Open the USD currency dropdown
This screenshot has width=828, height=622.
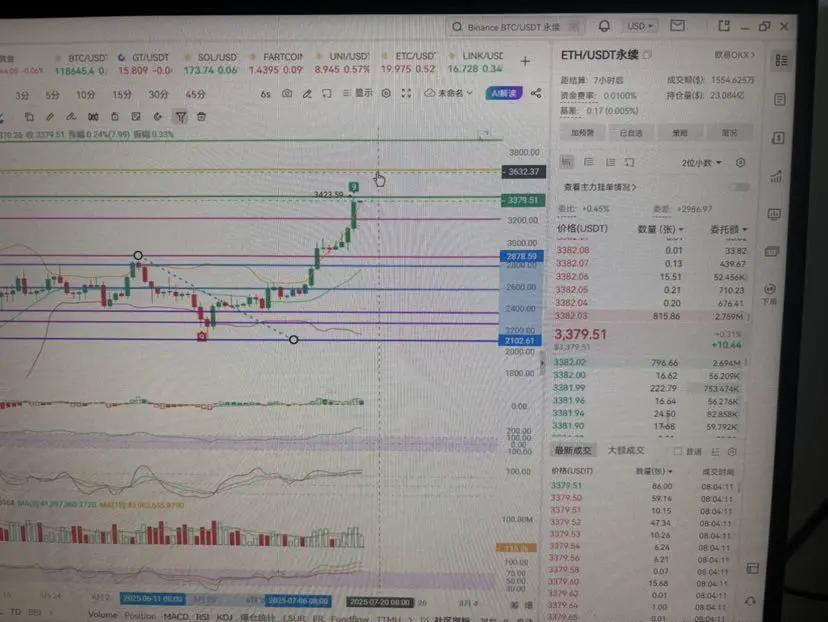pyautogui.click(x=640, y=26)
